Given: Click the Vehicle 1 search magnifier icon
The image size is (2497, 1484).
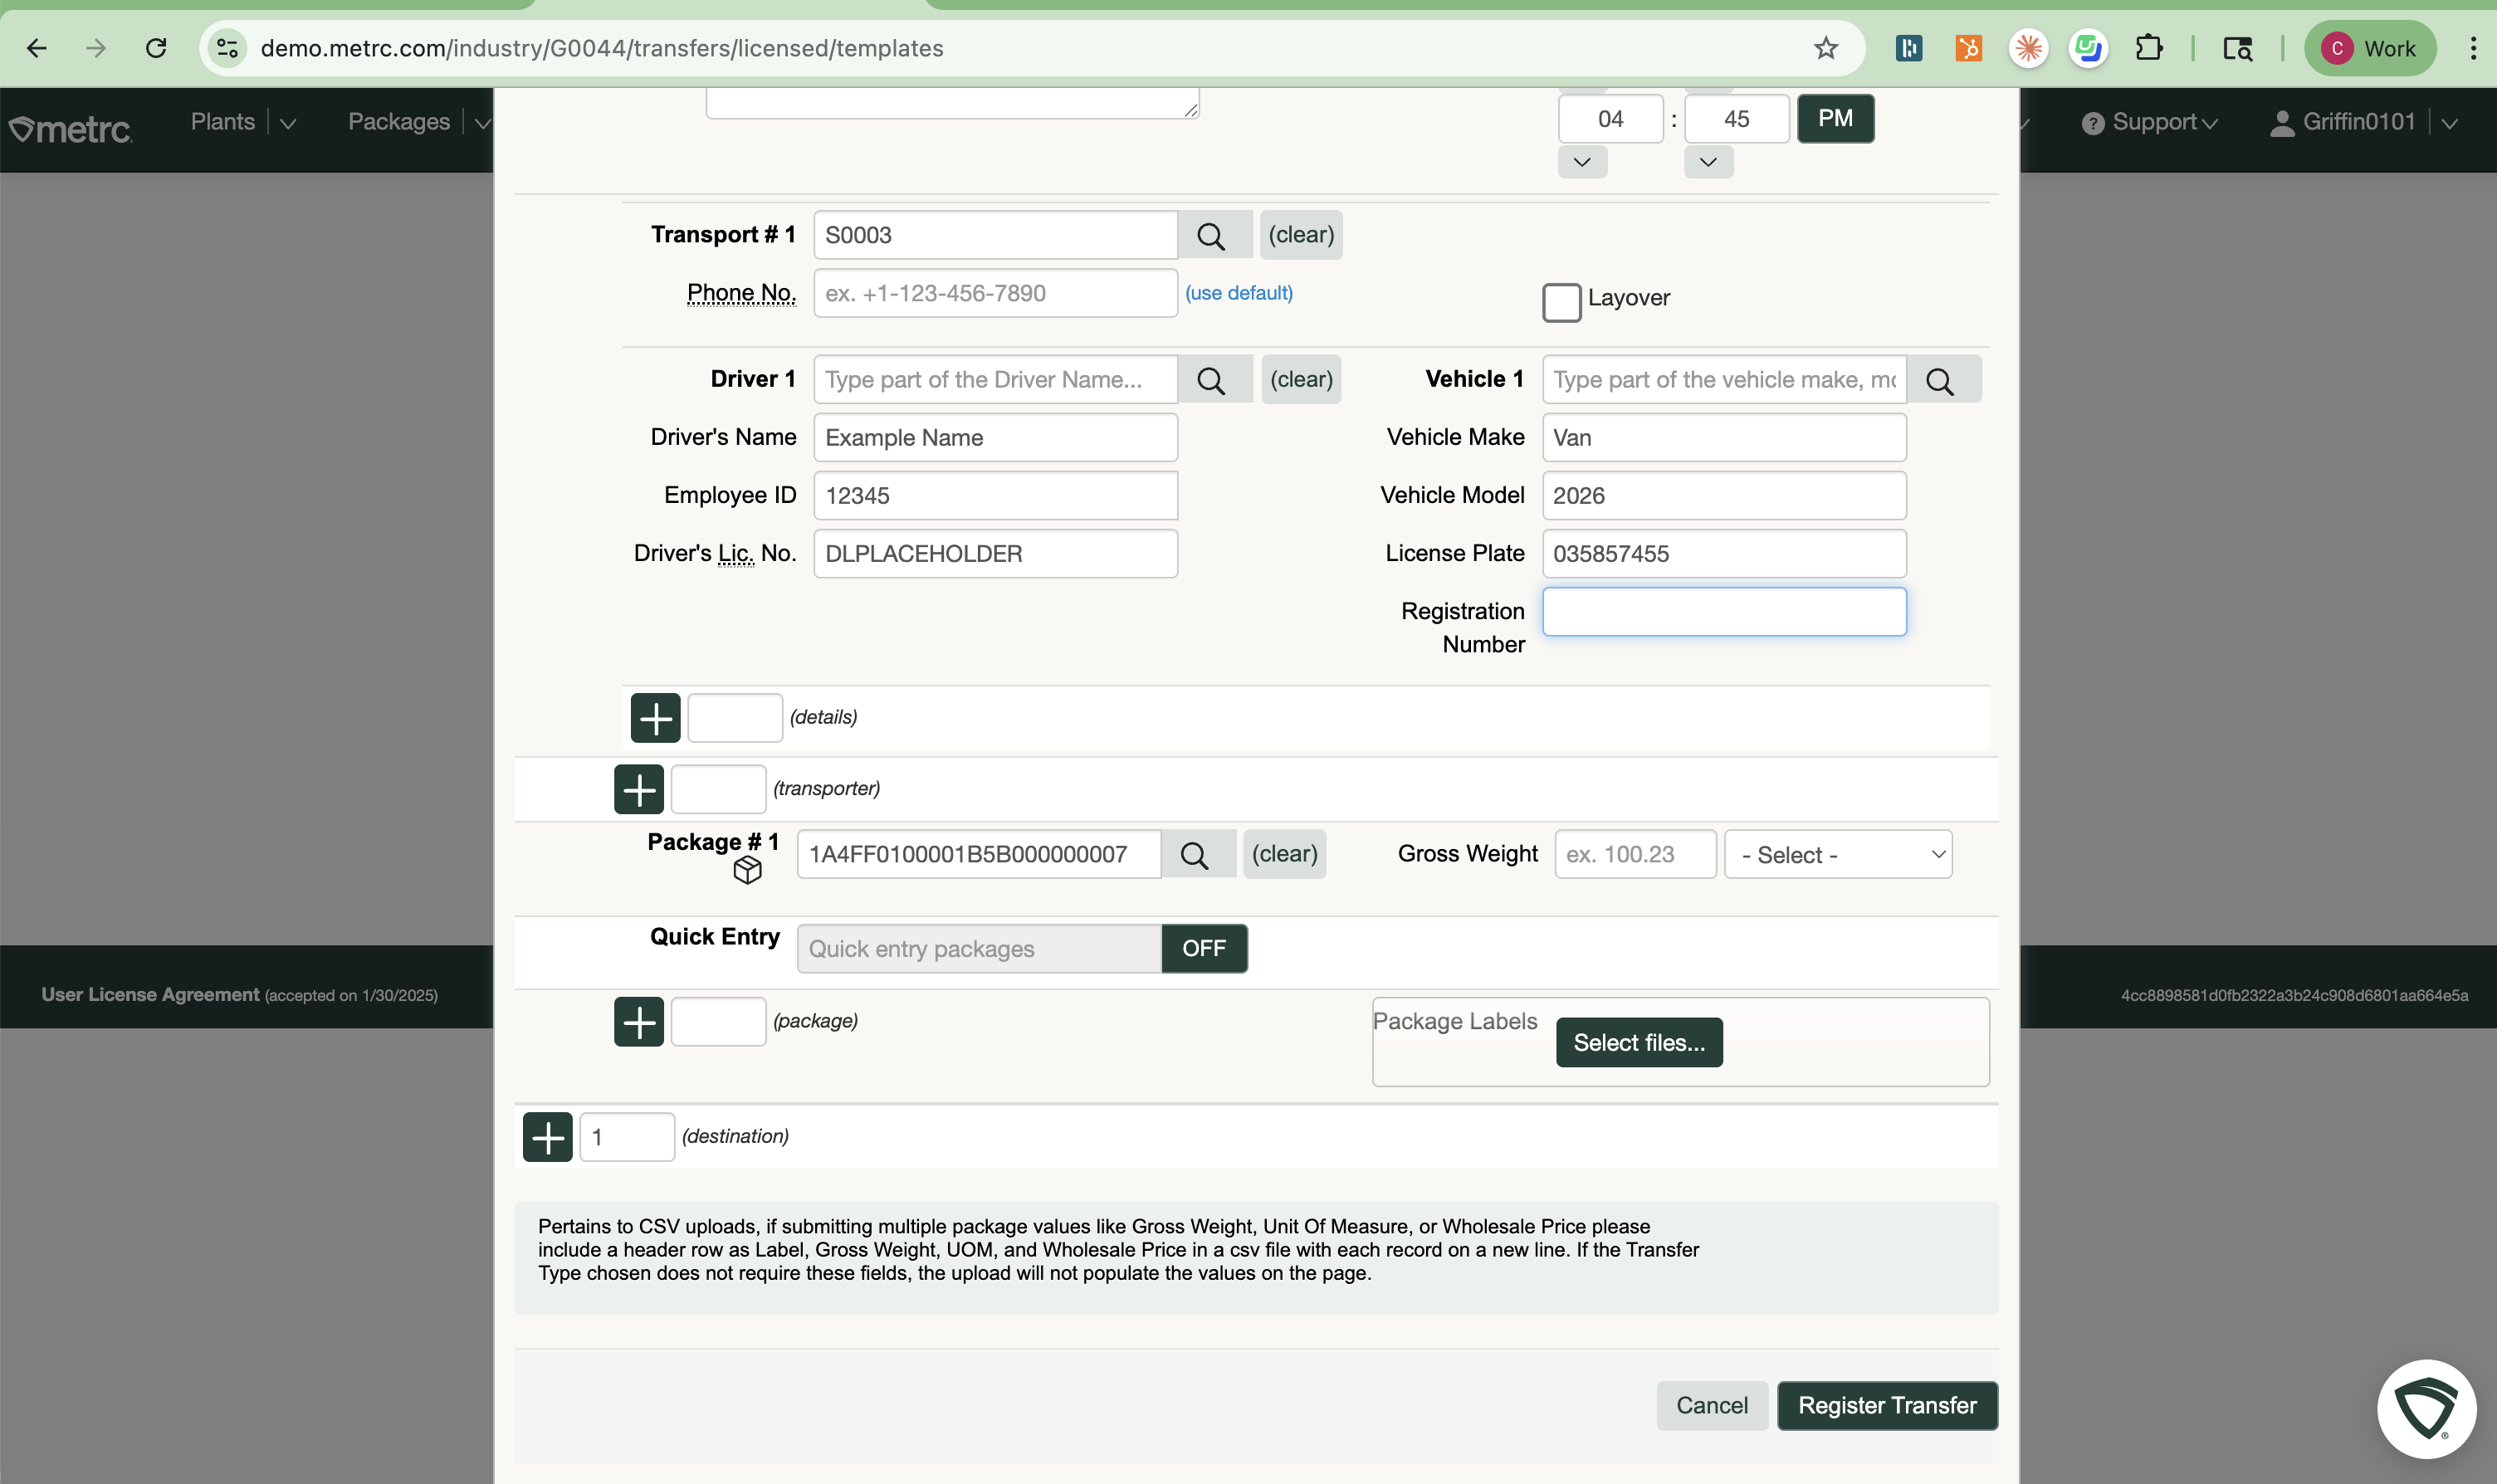Looking at the screenshot, I should tap(1940, 380).
